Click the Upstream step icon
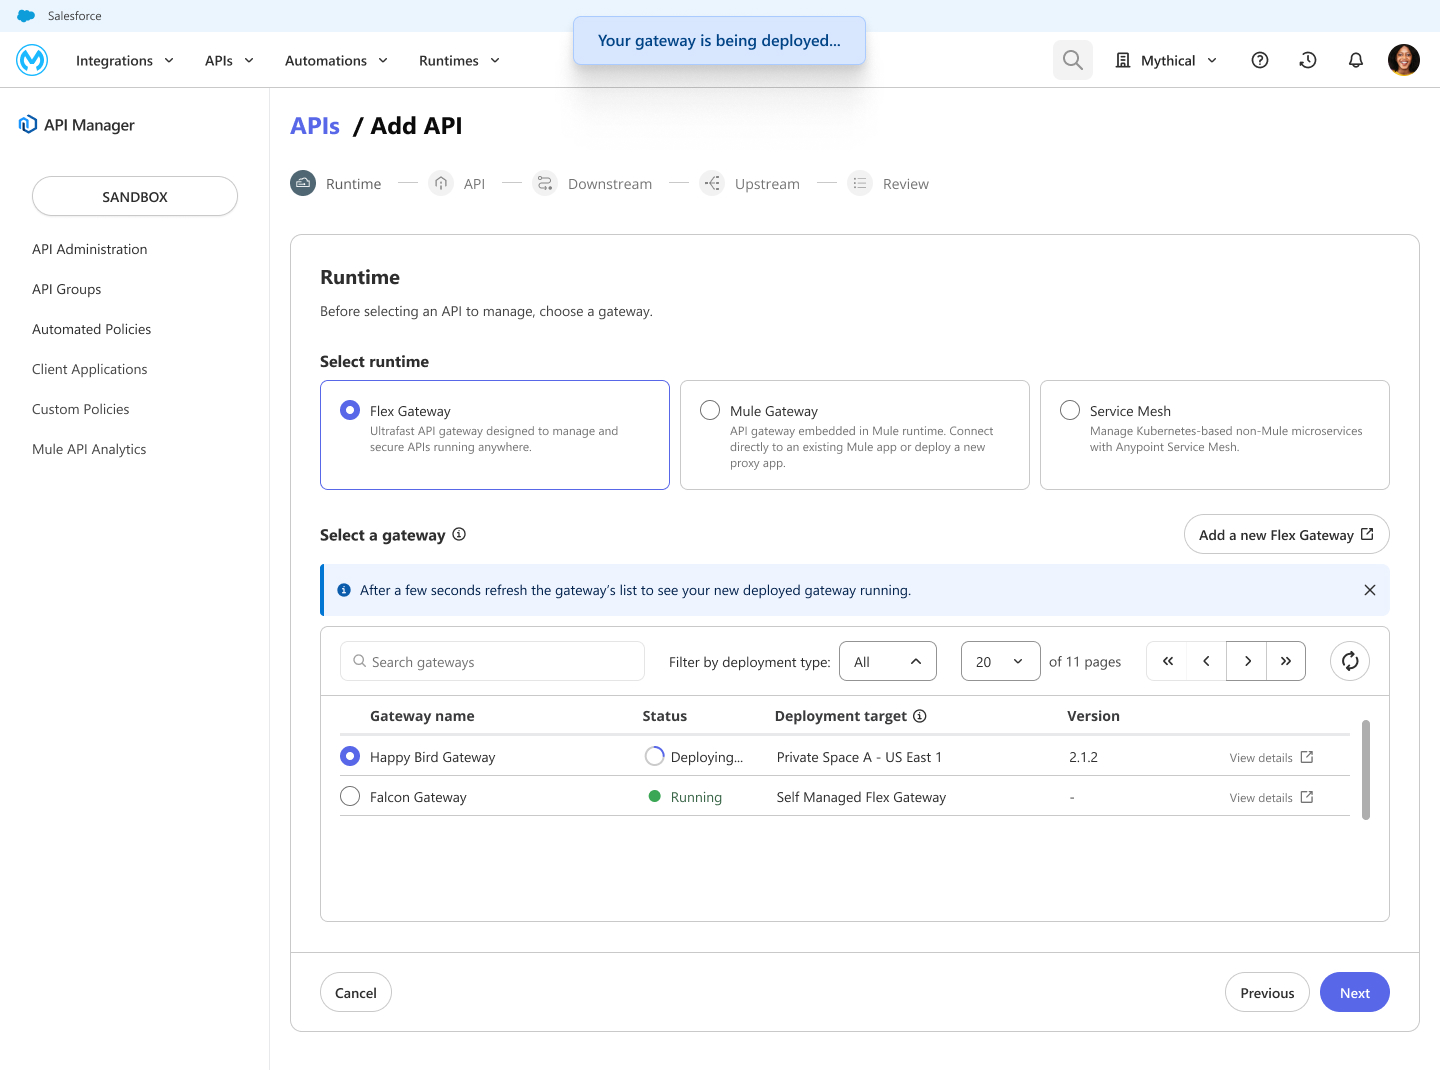 point(712,183)
